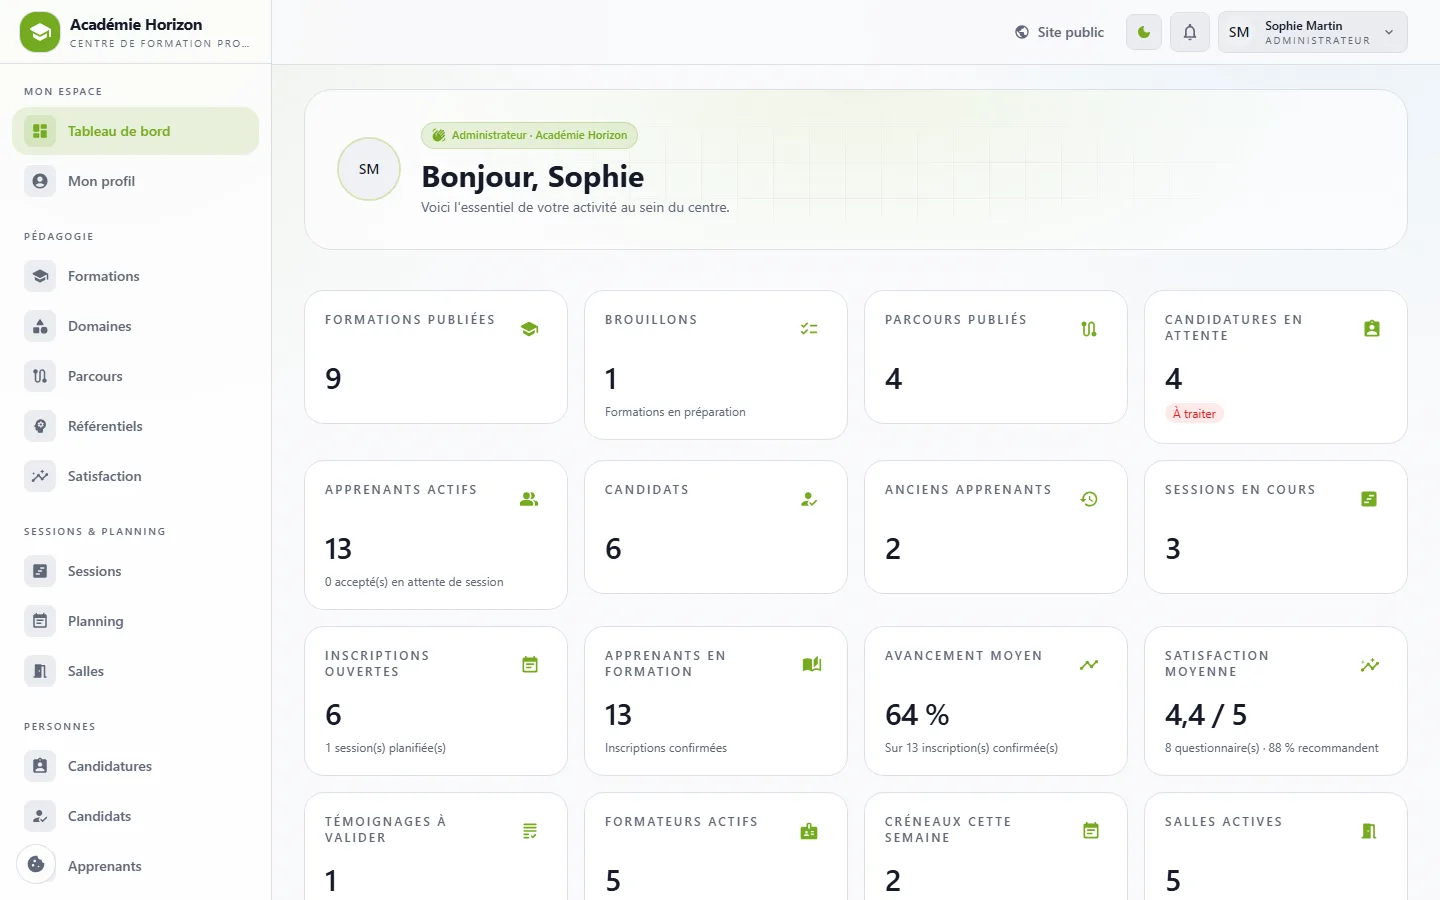The width and height of the screenshot is (1440, 900).
Task: Click the Avancement moyen trend icon
Action: point(1089,664)
